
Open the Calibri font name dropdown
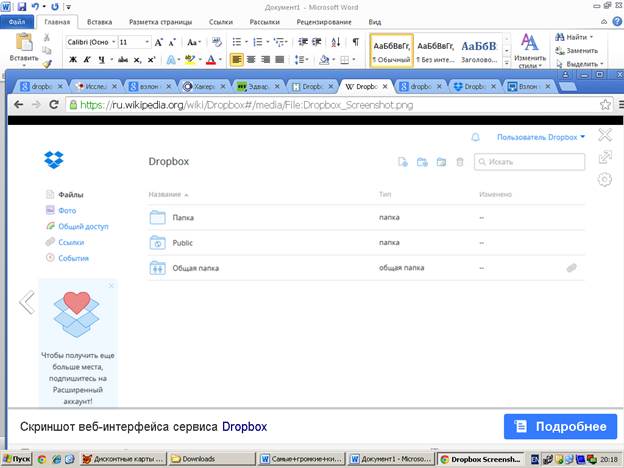tap(113, 42)
